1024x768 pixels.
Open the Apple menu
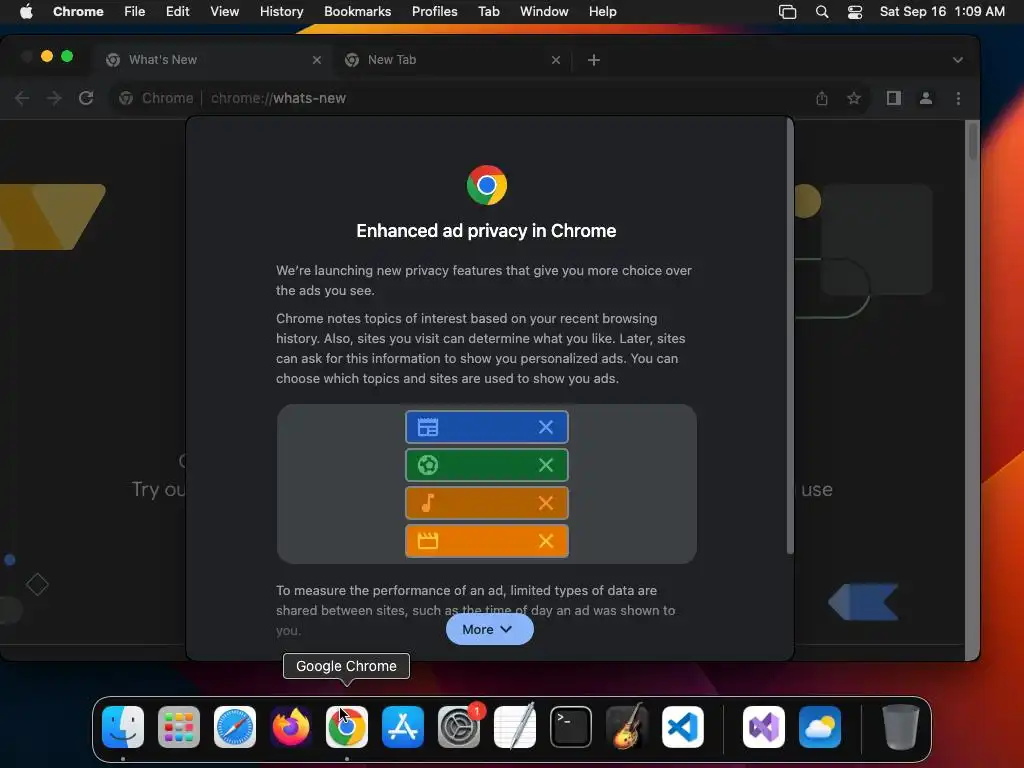[x=26, y=11]
